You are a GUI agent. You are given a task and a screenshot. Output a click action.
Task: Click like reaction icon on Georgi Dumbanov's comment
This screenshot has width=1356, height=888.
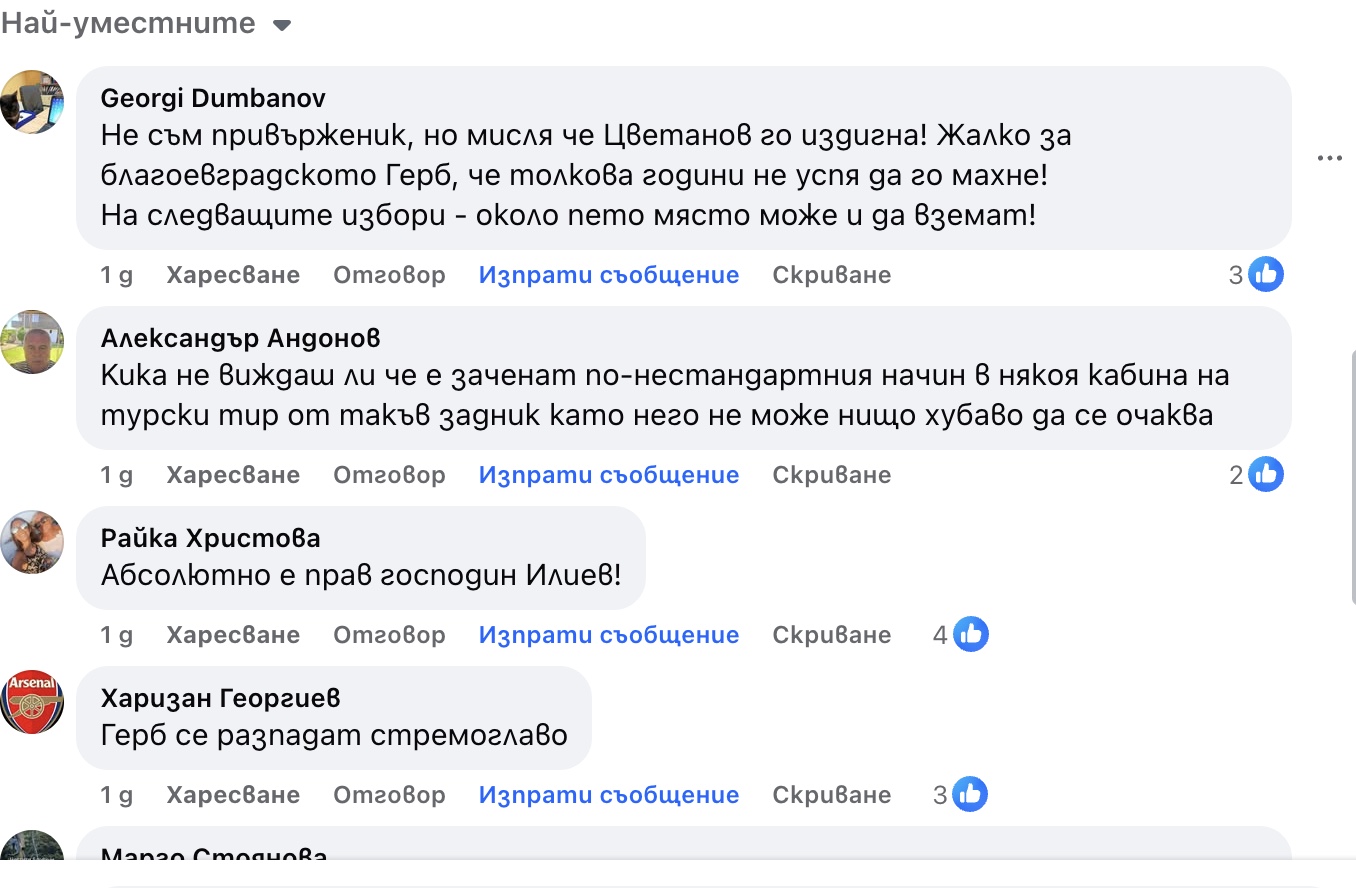(x=1266, y=274)
